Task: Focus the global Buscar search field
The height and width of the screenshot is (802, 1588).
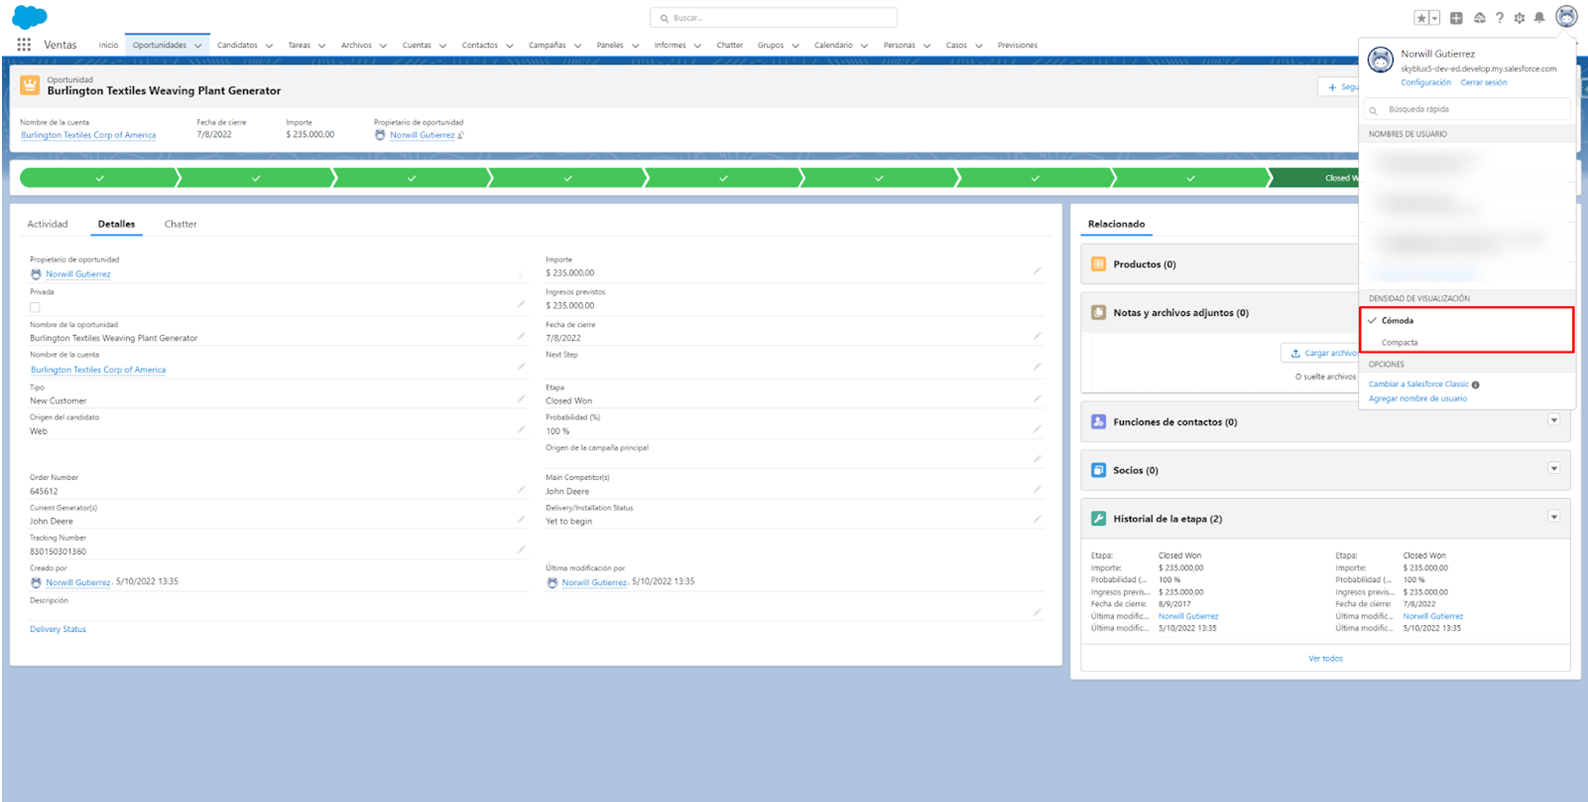Action: tap(773, 18)
